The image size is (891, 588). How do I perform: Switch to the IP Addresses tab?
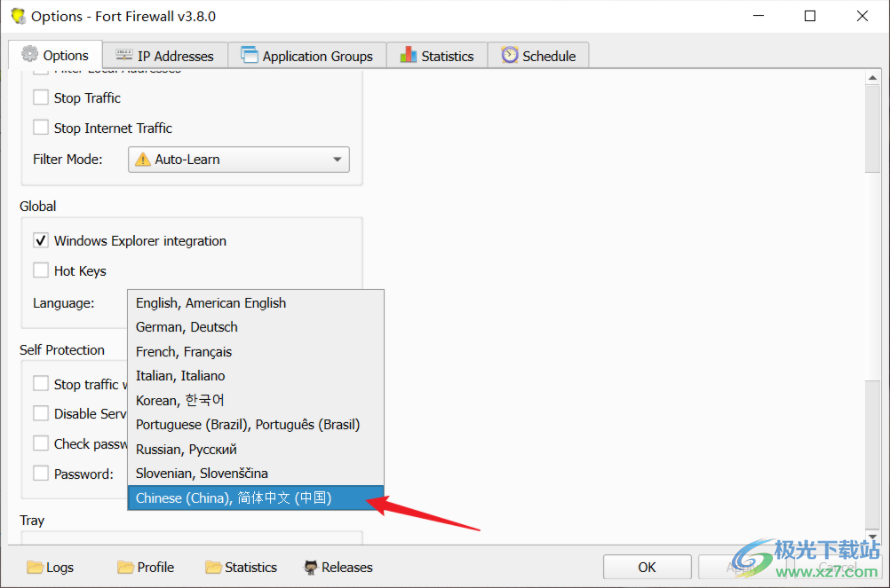[x=165, y=56]
